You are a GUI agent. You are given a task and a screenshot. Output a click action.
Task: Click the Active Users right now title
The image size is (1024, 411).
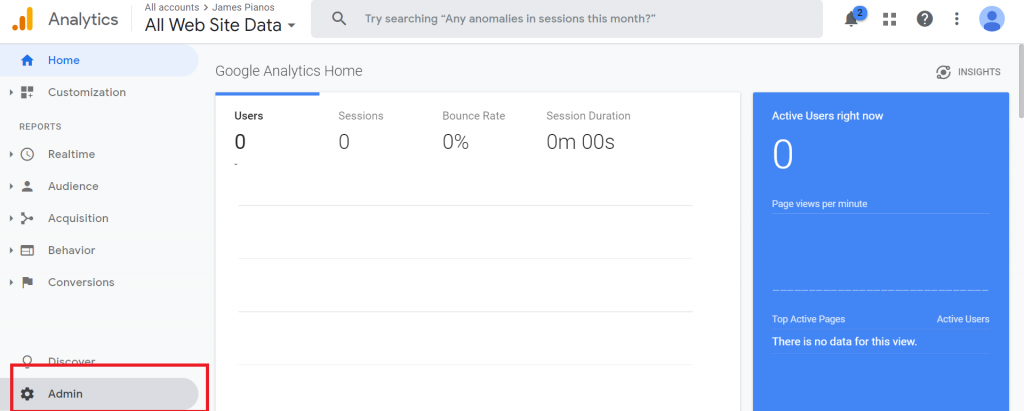pos(827,116)
